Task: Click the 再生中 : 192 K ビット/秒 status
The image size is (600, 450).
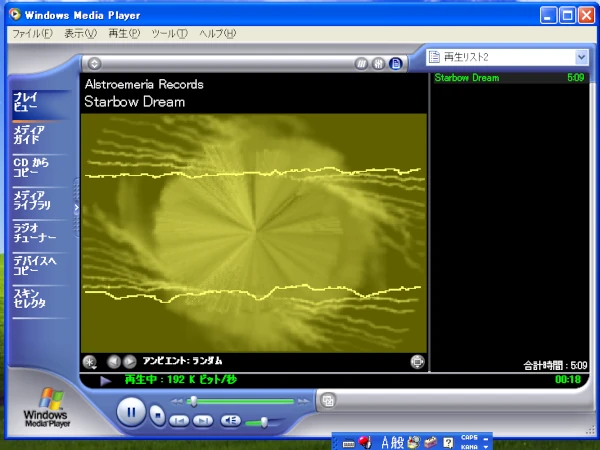Action: (x=181, y=380)
